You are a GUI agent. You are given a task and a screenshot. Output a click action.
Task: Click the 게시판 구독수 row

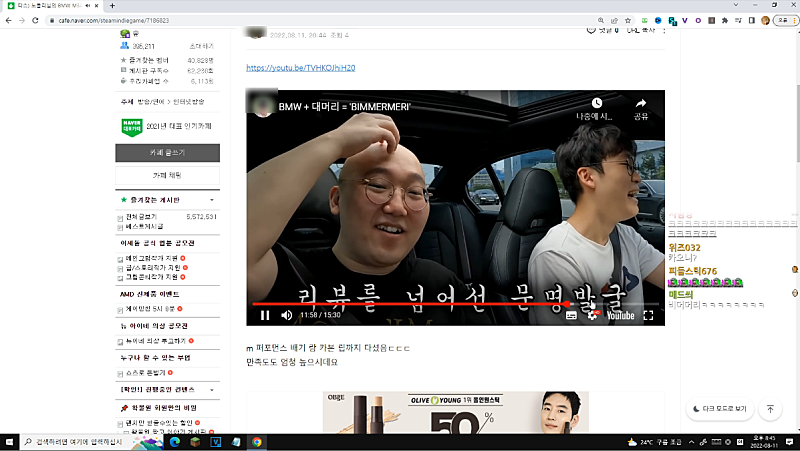pos(167,70)
